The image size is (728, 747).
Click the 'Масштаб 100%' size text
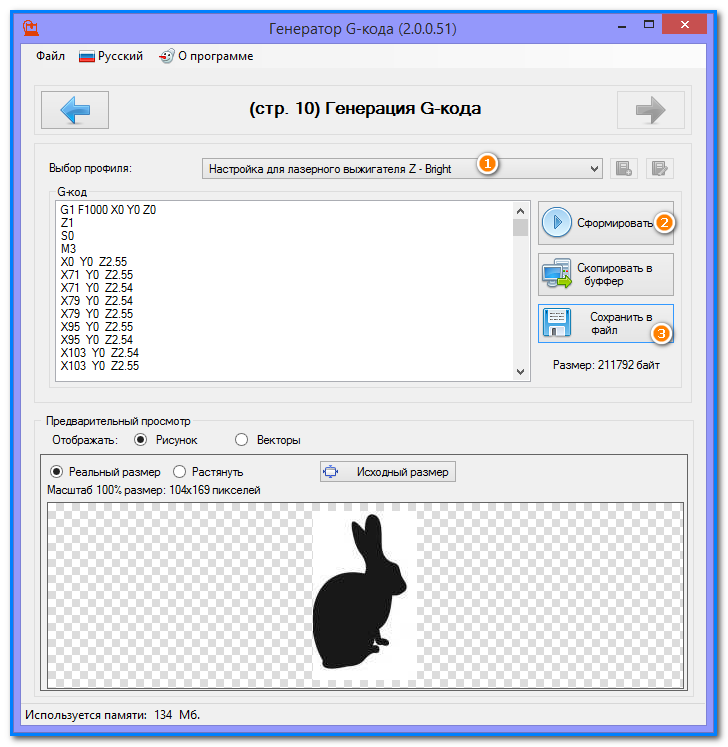point(154,490)
